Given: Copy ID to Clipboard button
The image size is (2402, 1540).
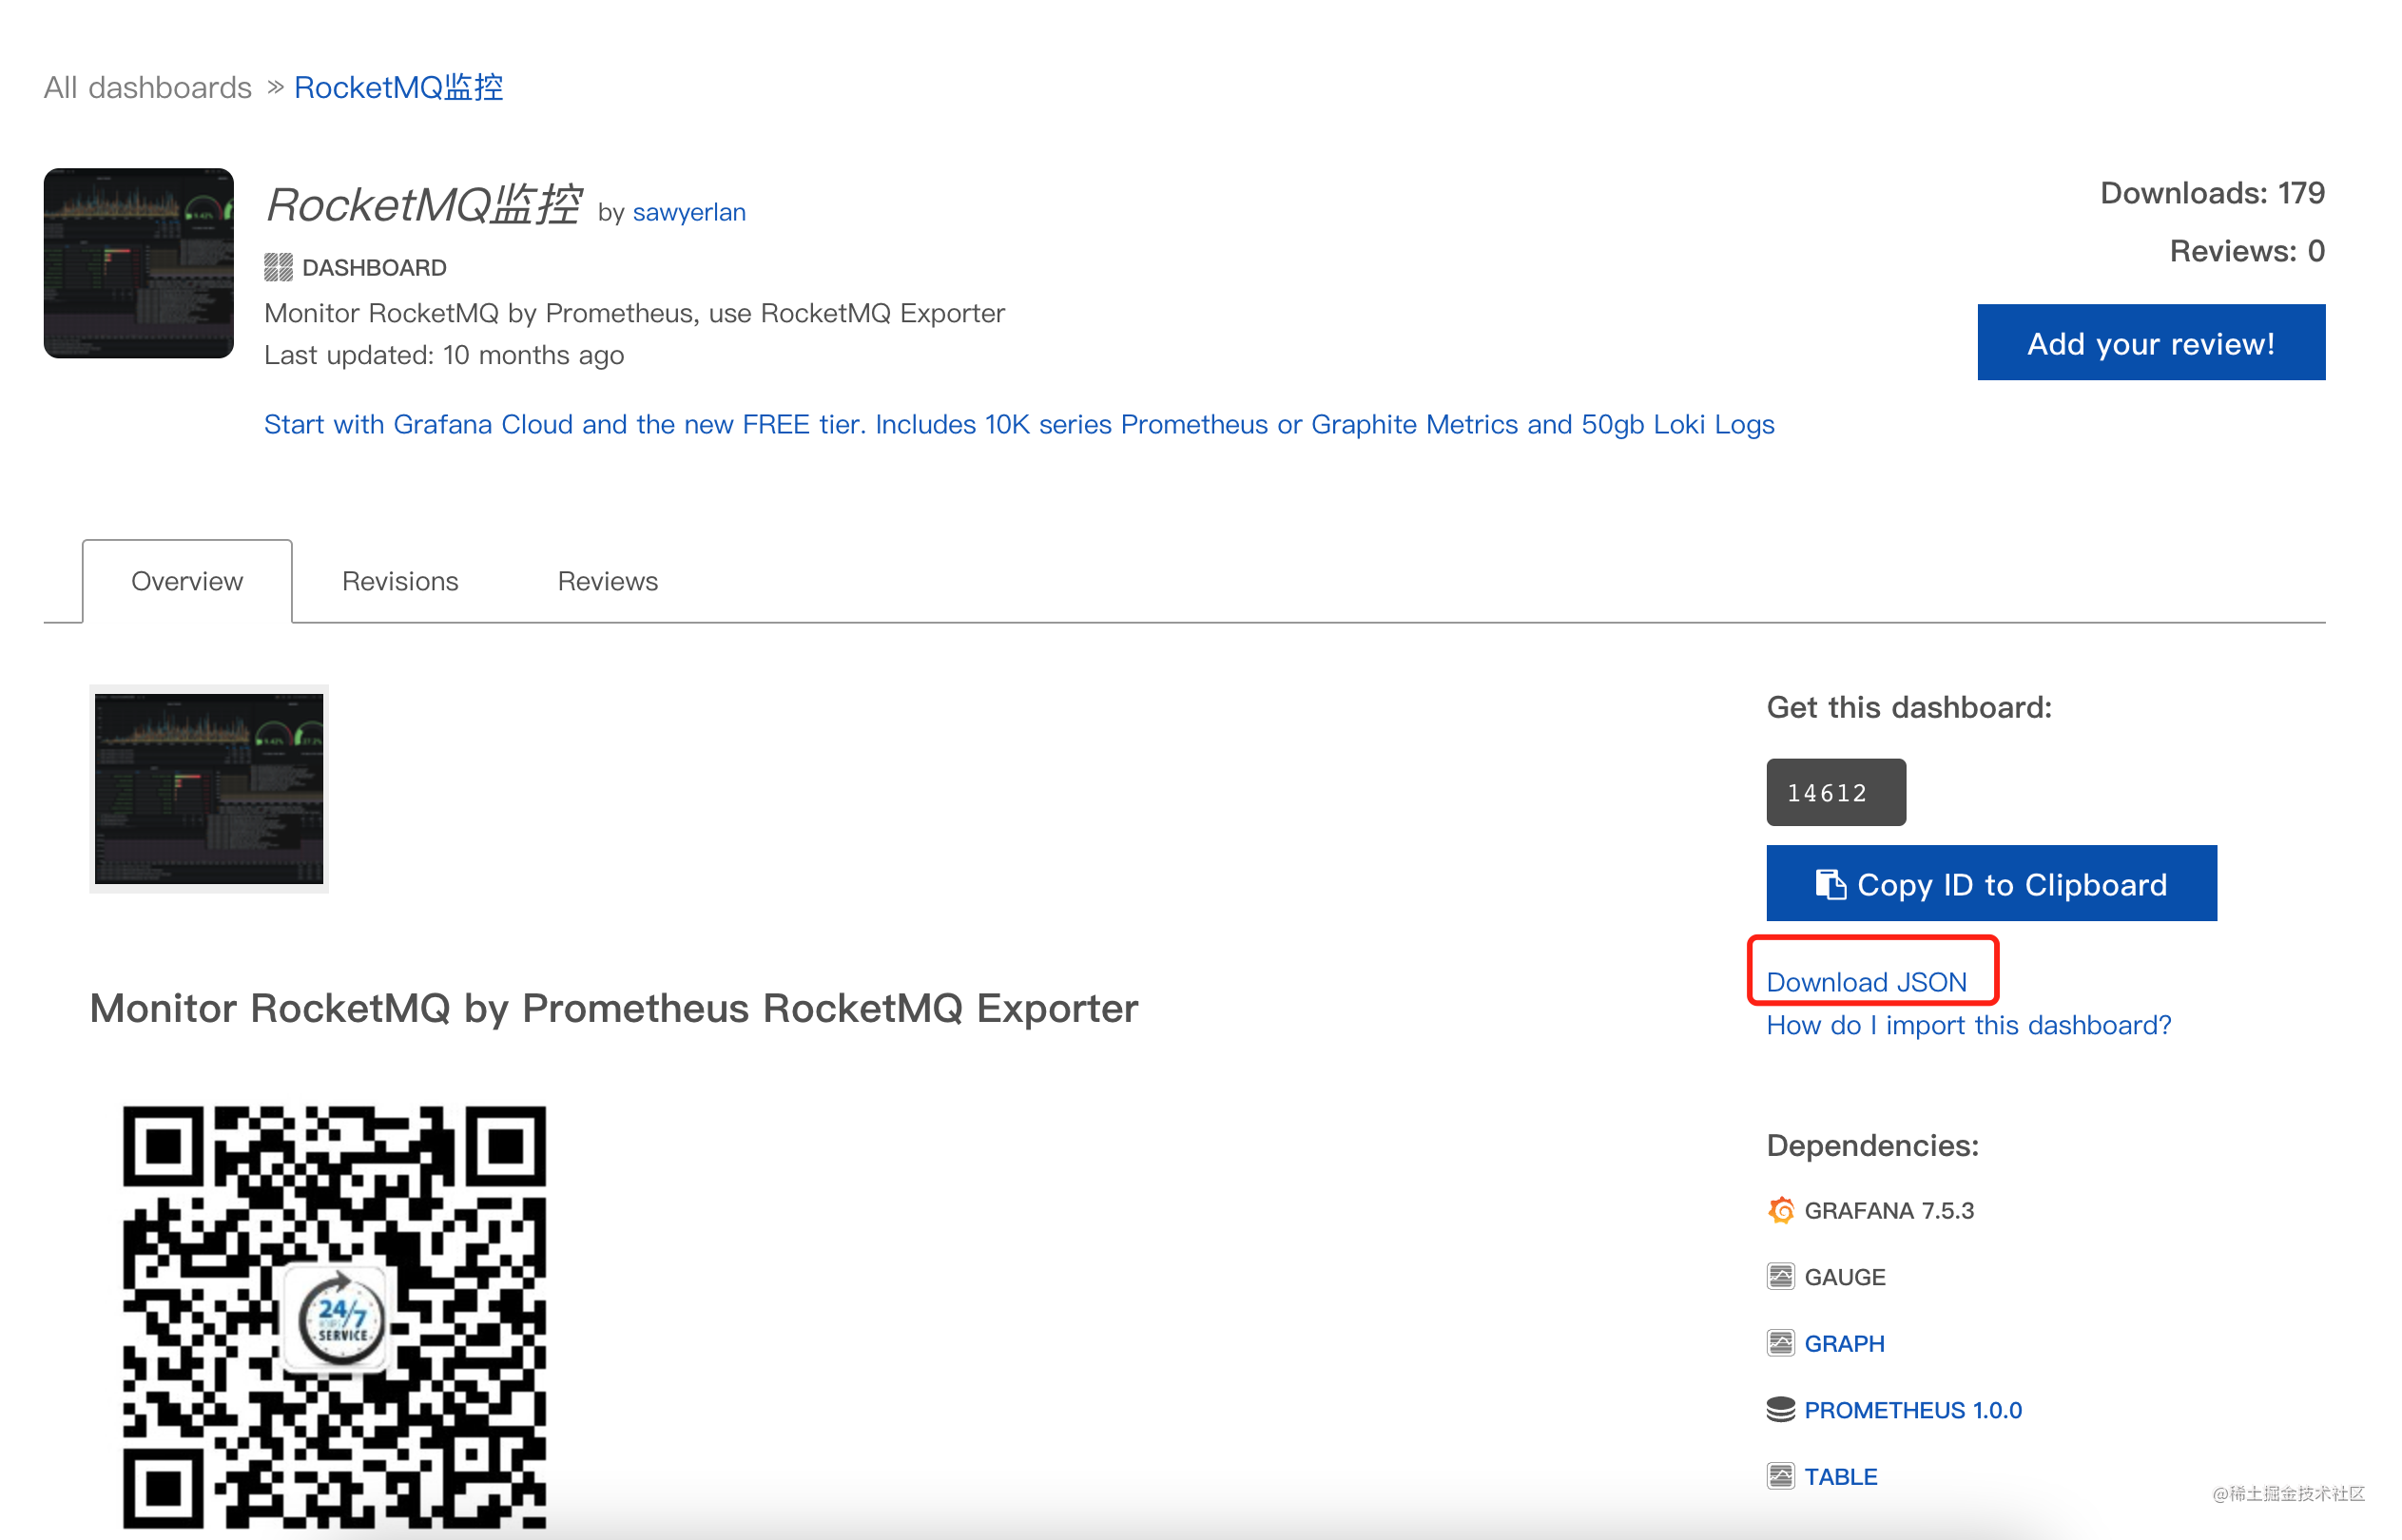Looking at the screenshot, I should point(1991,883).
